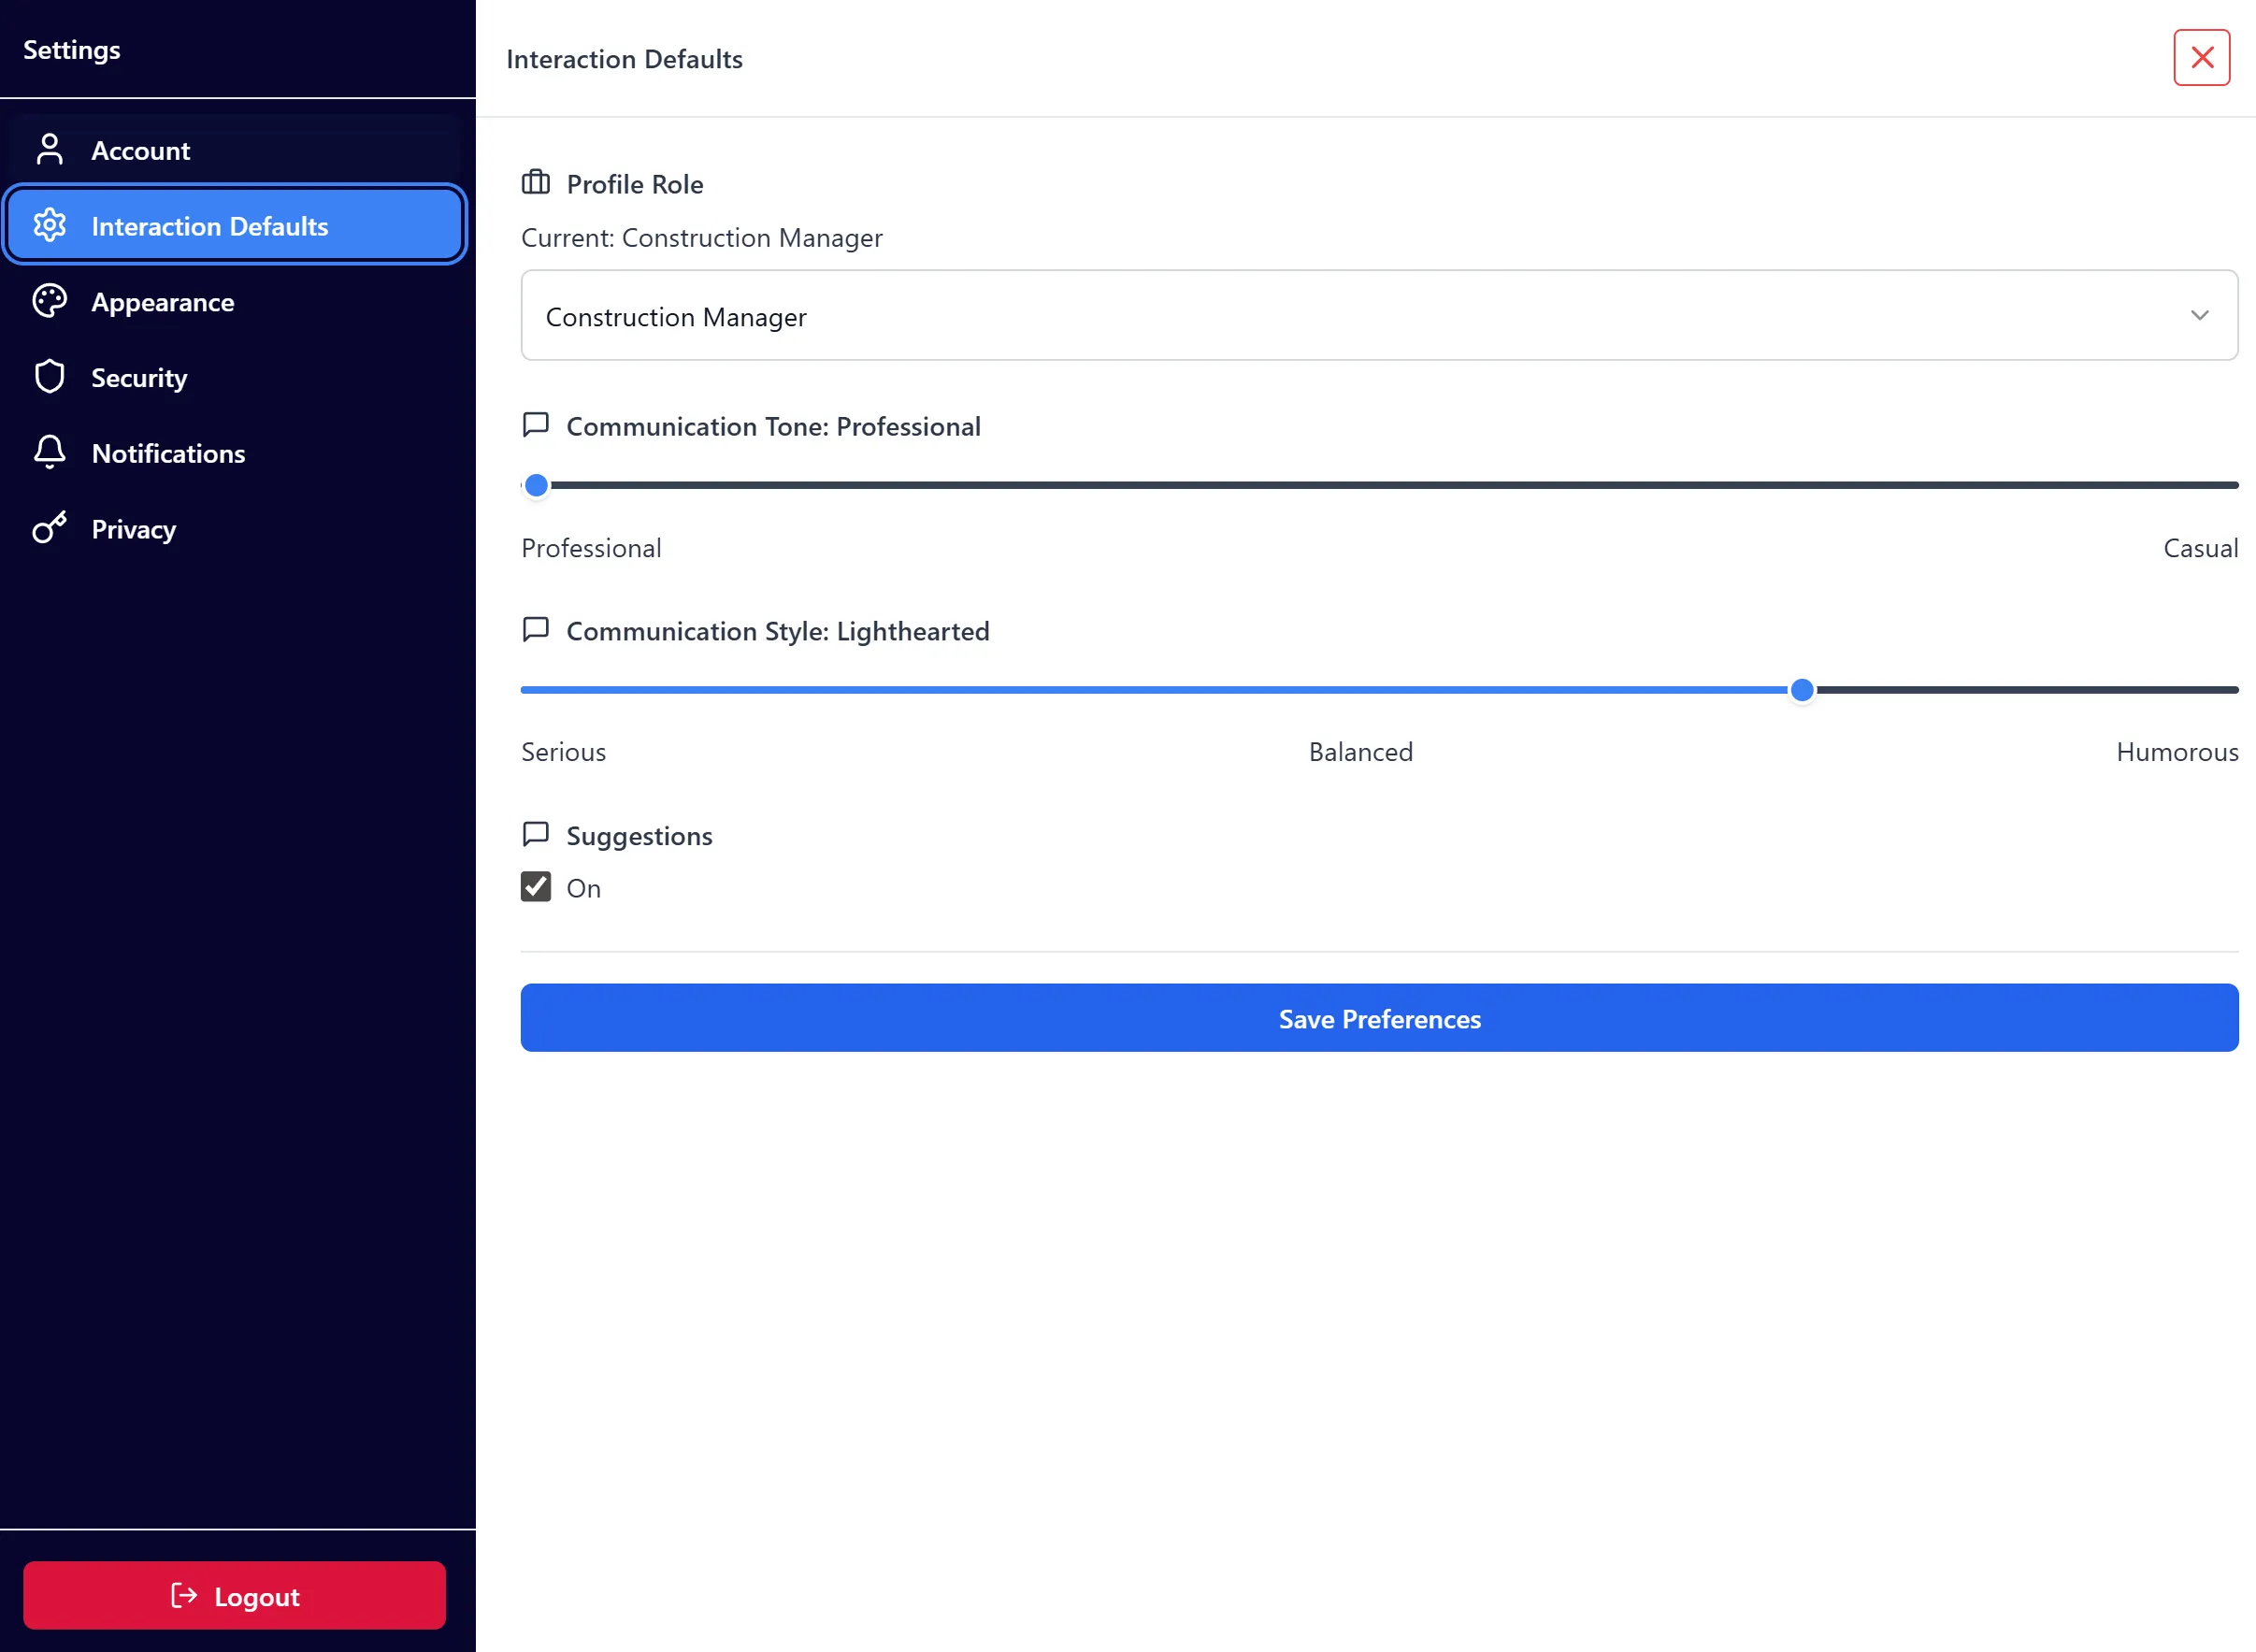This screenshot has width=2256, height=1652.
Task: Close the Interaction Defaults panel
Action: point(2201,57)
